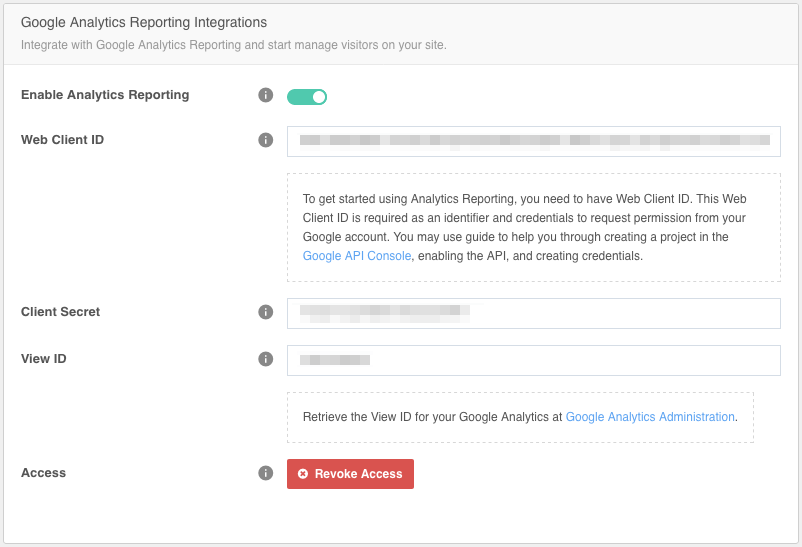Click the Google Analytics Reporting Integrations heading
Image resolution: width=802 pixels, height=547 pixels.
click(144, 23)
